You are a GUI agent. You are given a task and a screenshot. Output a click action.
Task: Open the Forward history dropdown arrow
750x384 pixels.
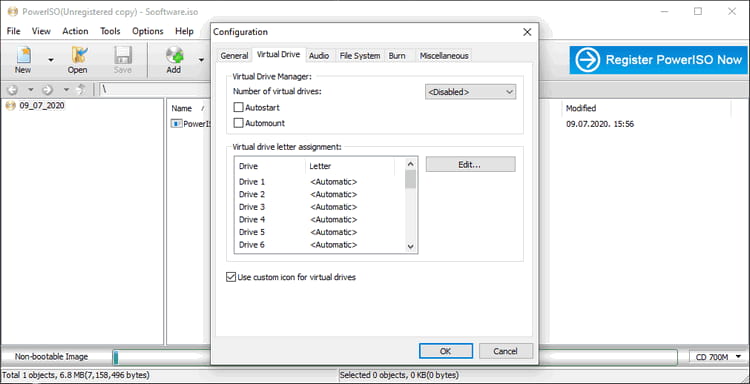click(x=66, y=89)
